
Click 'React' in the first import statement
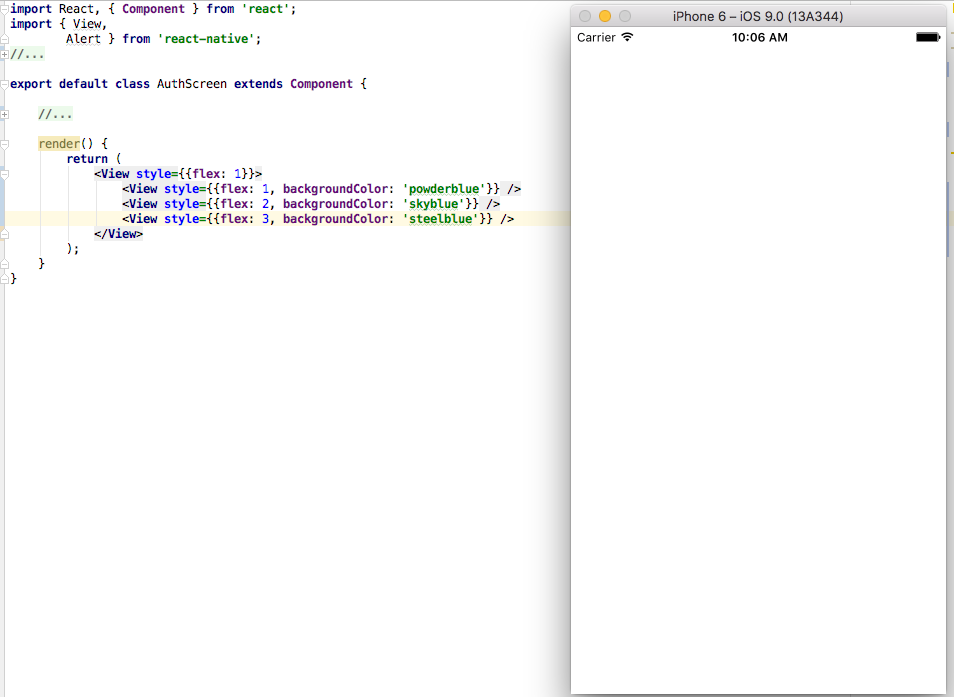coord(76,9)
